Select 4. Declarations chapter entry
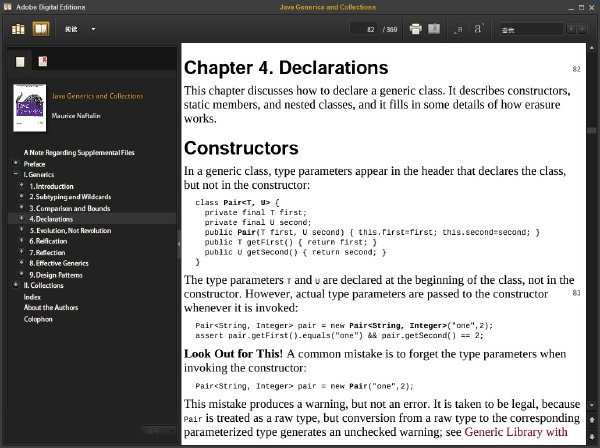Image resolution: width=600 pixels, height=448 pixels. [x=51, y=219]
